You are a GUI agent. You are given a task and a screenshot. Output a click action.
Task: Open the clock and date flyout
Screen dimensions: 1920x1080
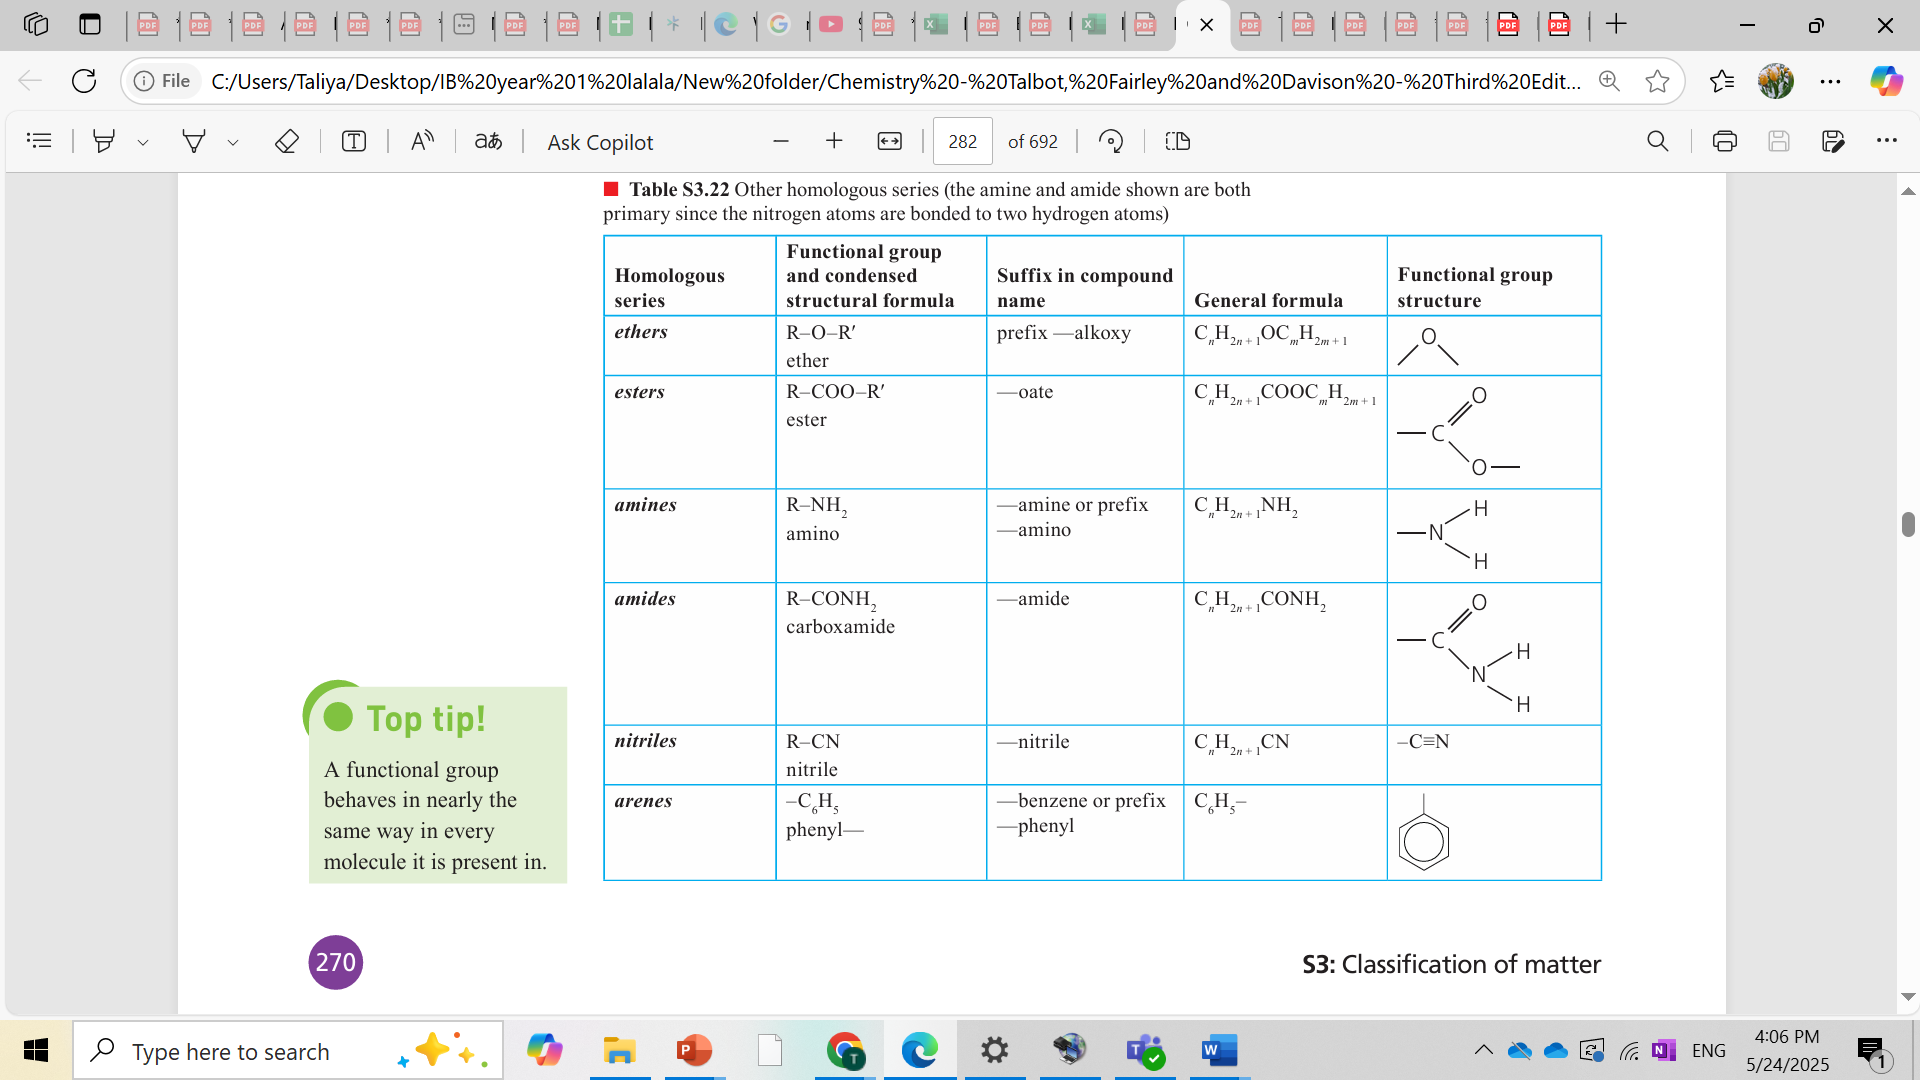(x=1787, y=1051)
